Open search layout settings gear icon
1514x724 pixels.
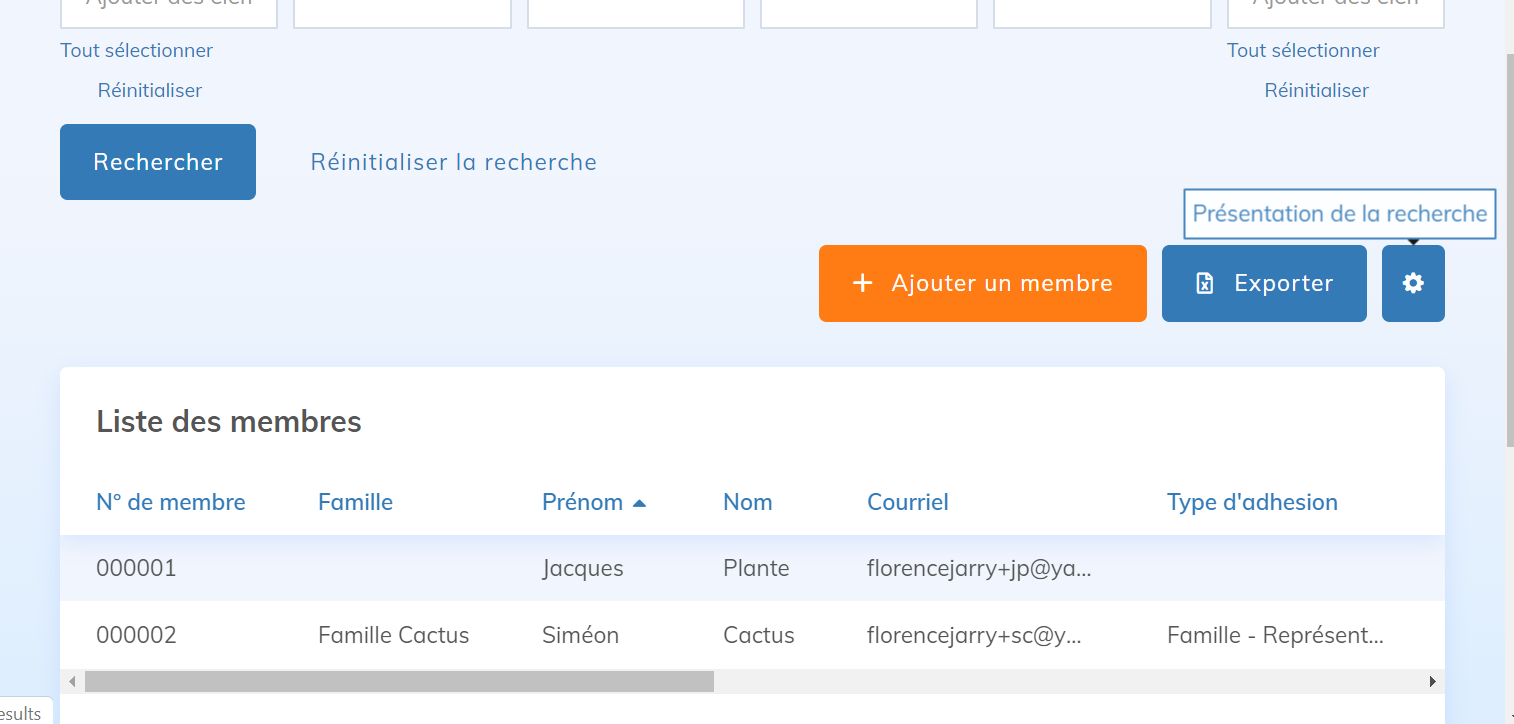1413,284
